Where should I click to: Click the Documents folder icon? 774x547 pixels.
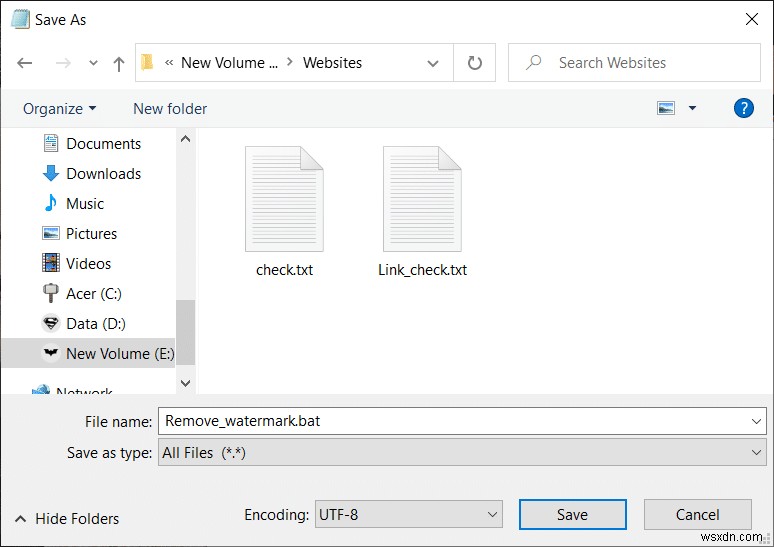[x=51, y=143]
